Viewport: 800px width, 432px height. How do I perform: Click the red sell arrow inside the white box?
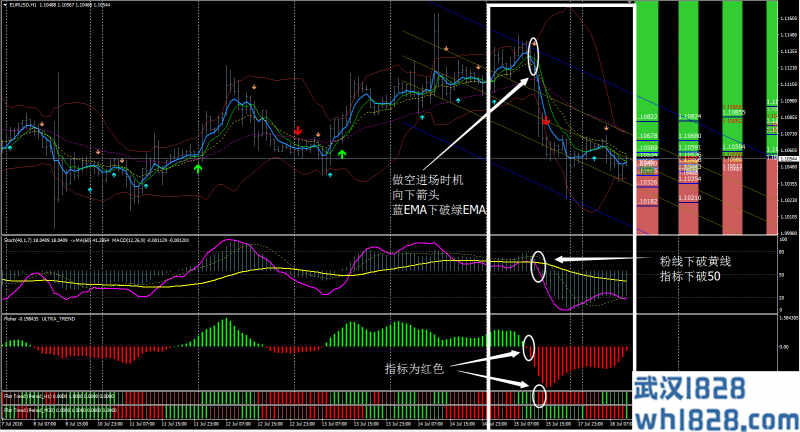pyautogui.click(x=545, y=121)
